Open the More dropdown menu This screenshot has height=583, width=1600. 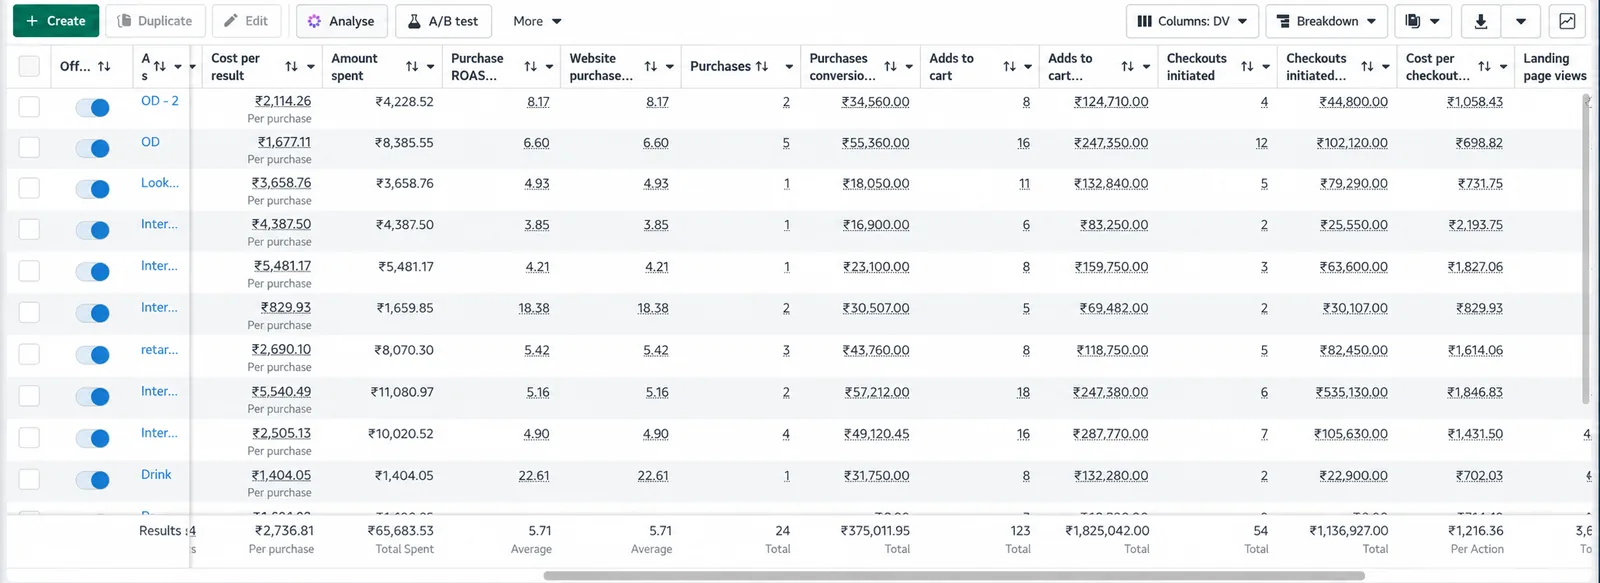coord(537,21)
